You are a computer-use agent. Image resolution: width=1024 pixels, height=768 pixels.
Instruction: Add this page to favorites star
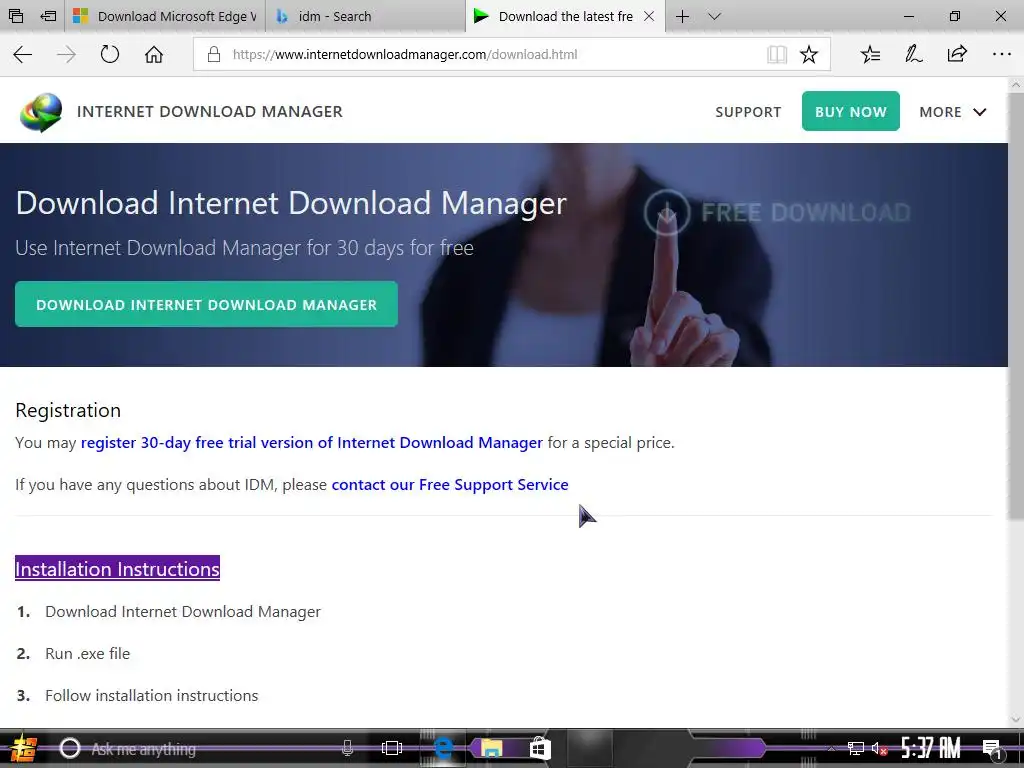click(808, 54)
